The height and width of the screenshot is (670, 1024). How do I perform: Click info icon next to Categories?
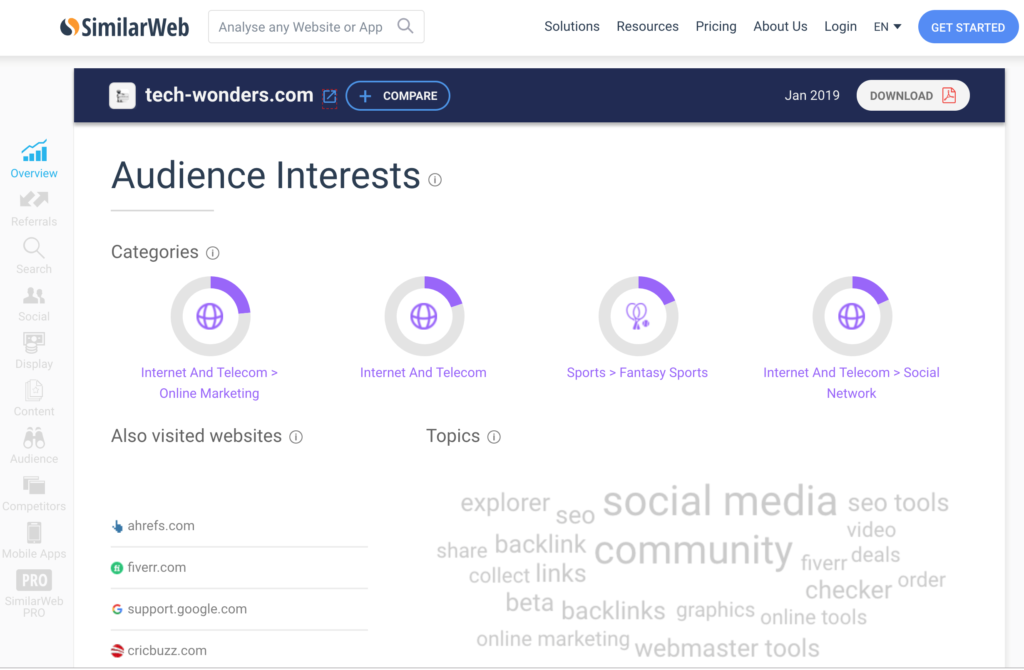pyautogui.click(x=213, y=253)
